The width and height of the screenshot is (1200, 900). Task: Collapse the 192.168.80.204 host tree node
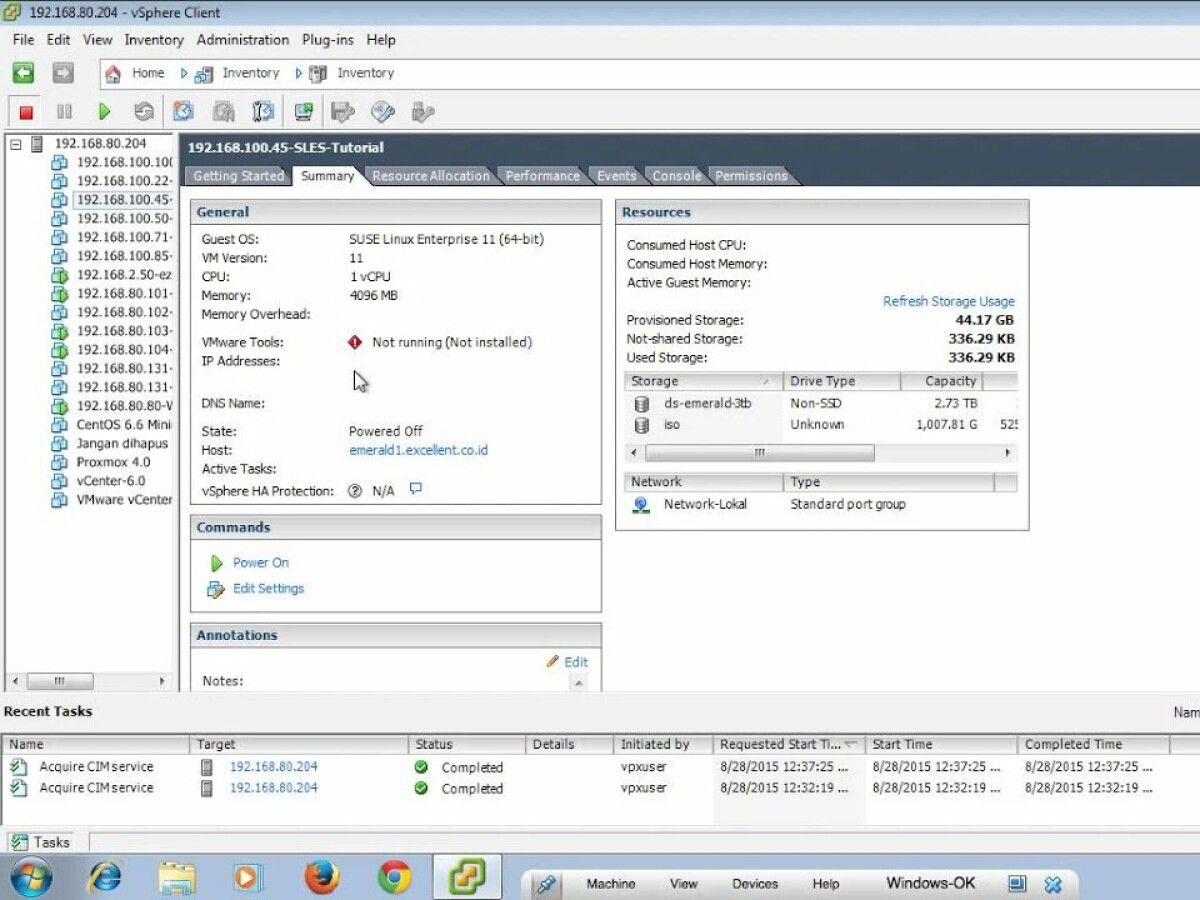pyautogui.click(x=16, y=144)
